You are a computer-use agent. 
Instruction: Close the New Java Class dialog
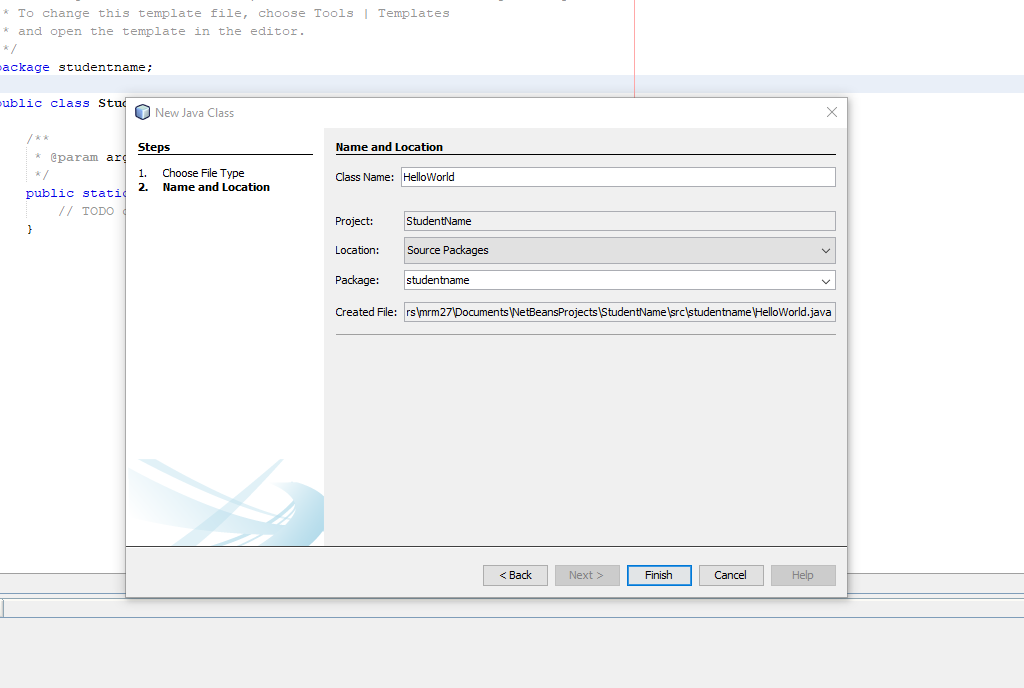tap(831, 112)
